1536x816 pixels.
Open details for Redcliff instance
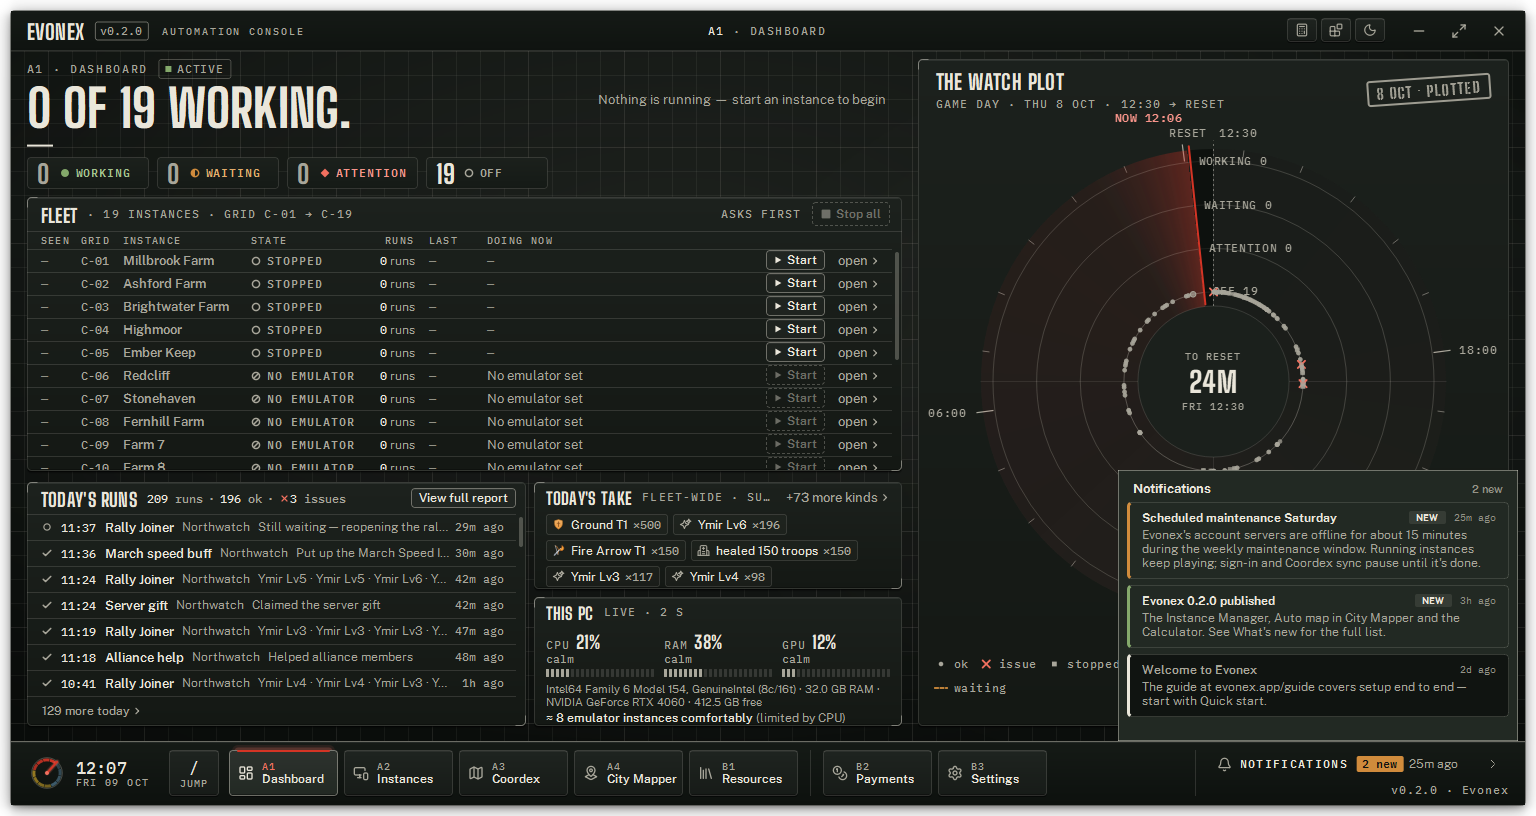point(858,376)
